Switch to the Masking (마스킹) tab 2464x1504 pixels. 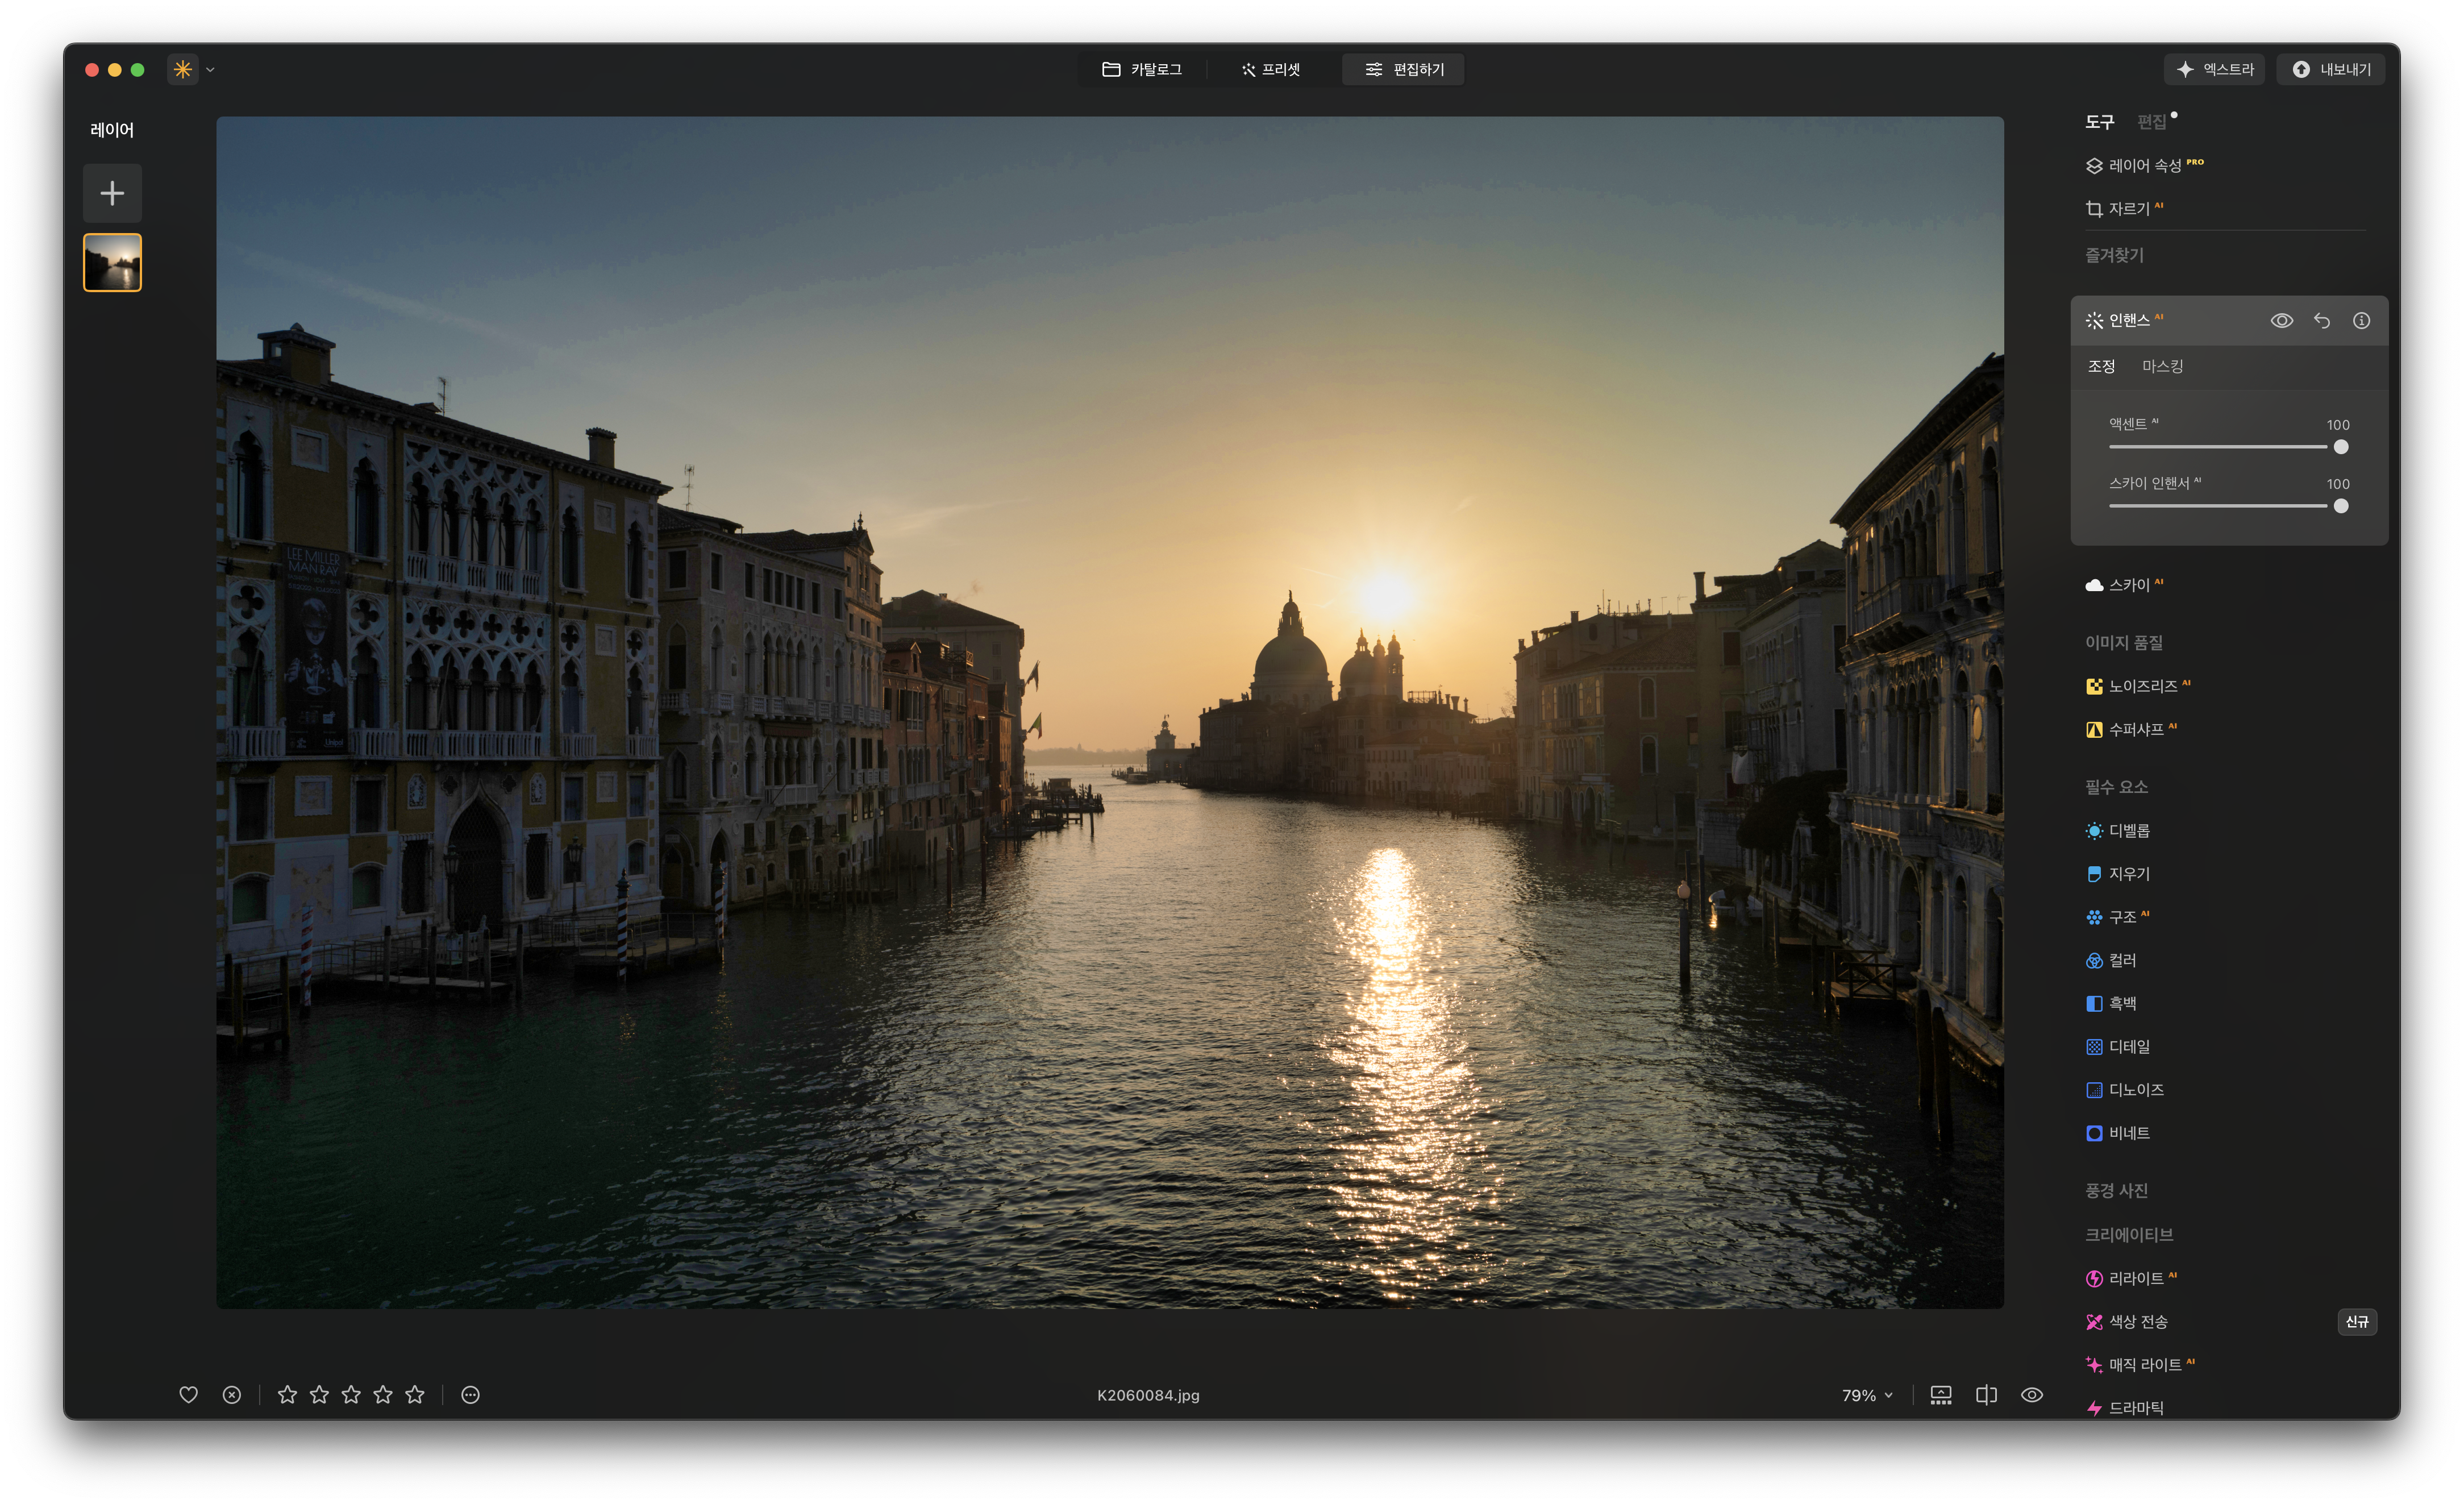(2162, 366)
